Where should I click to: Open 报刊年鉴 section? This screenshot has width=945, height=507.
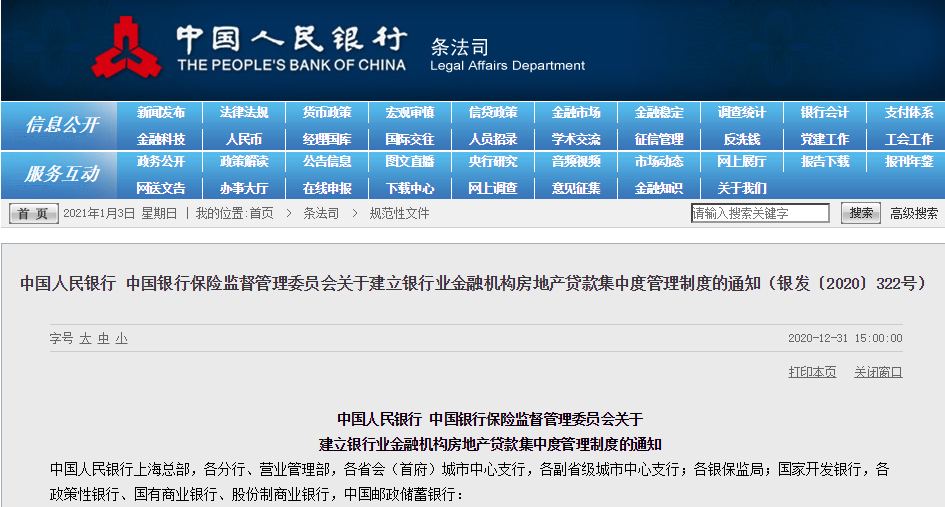click(909, 162)
